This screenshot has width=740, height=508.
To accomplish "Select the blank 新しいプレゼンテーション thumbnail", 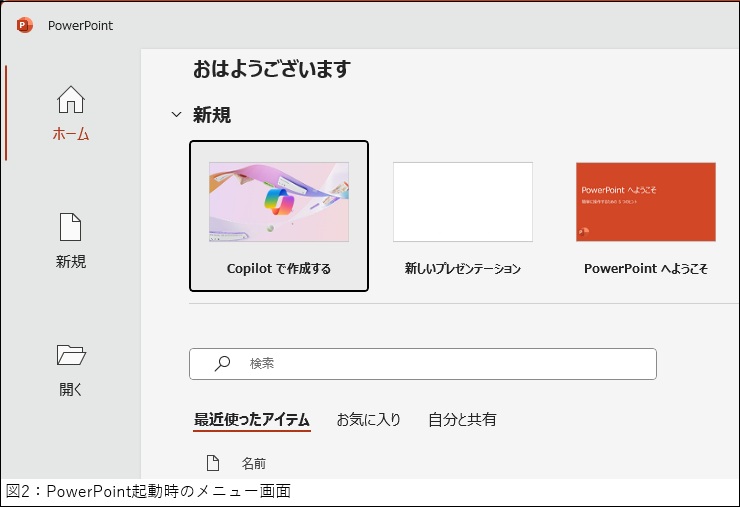I will [x=462, y=202].
